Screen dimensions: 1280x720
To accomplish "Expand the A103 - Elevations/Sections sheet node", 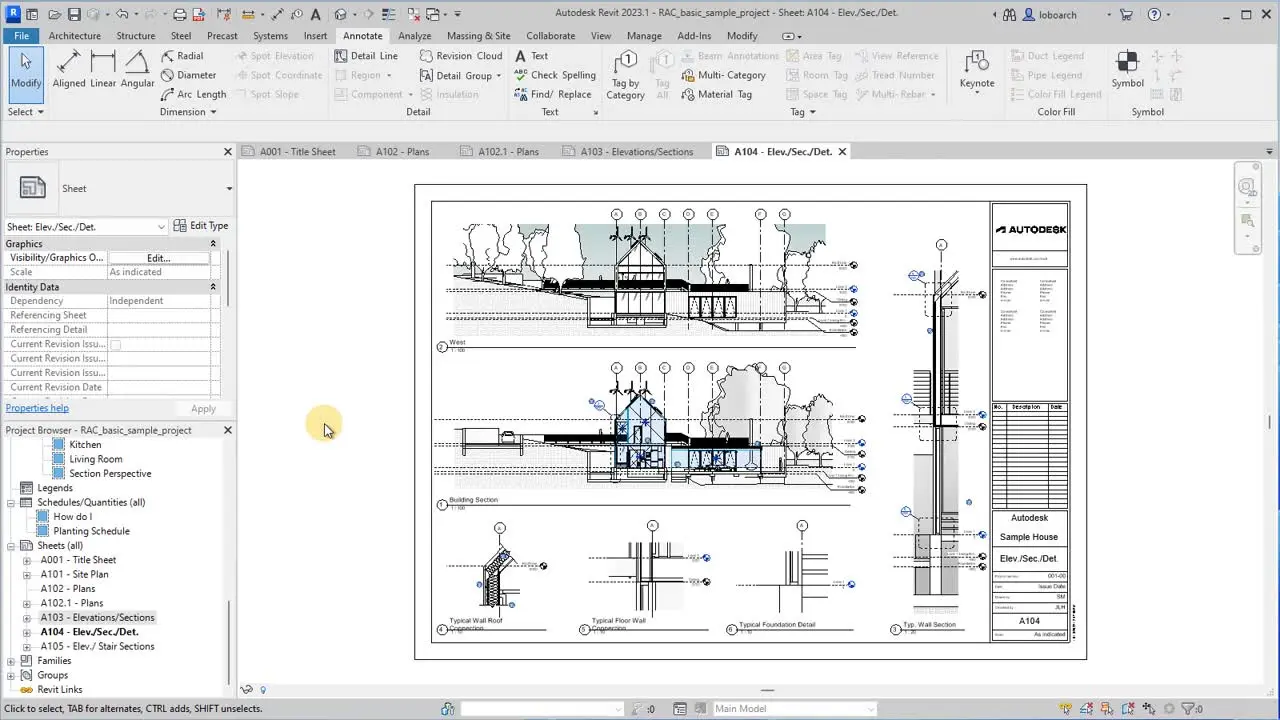I will (27, 618).
